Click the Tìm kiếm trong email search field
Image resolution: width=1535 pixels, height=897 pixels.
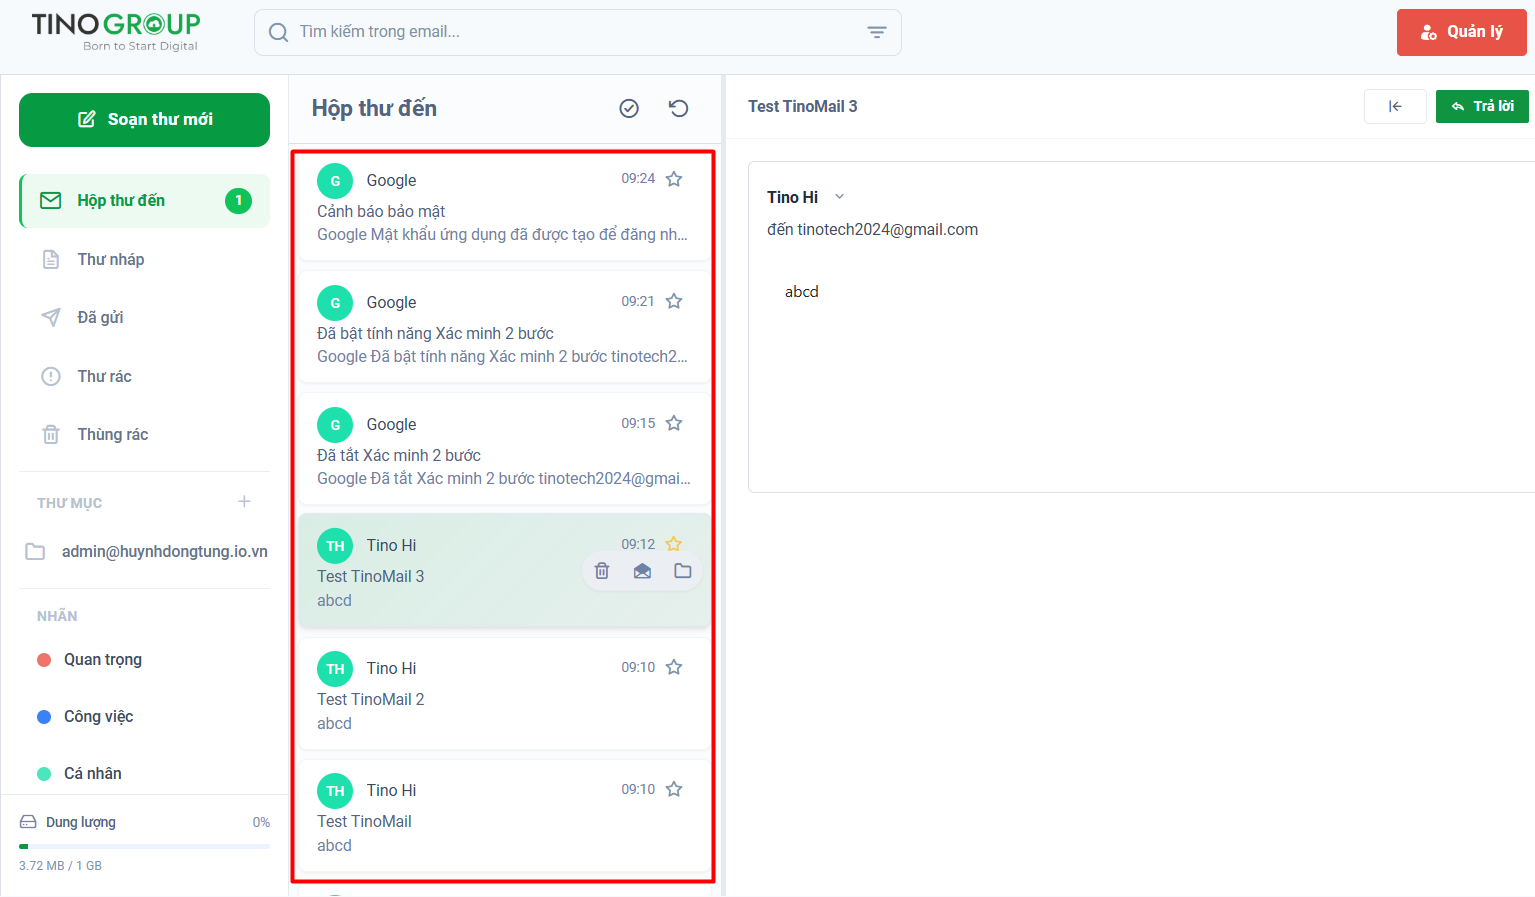tap(578, 33)
